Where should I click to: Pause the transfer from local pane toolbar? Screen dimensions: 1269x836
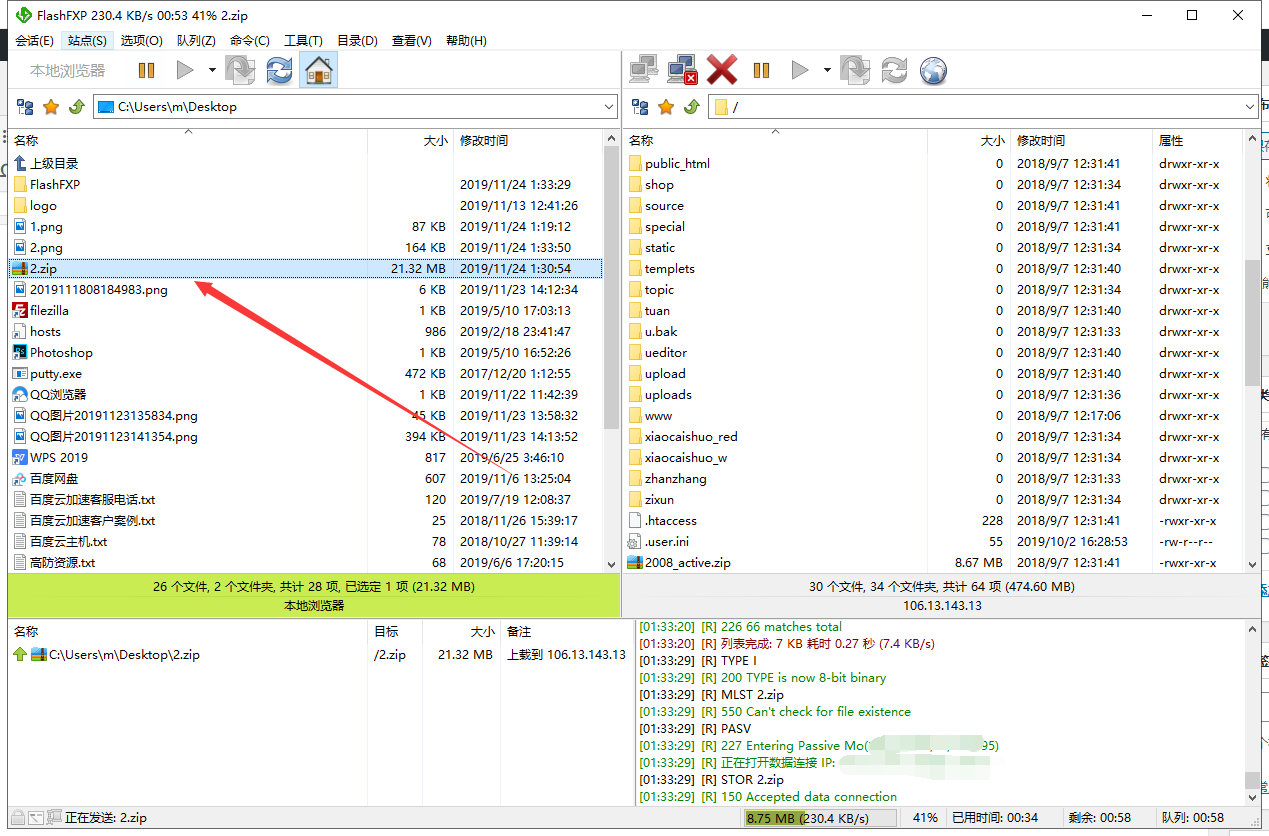(x=147, y=70)
